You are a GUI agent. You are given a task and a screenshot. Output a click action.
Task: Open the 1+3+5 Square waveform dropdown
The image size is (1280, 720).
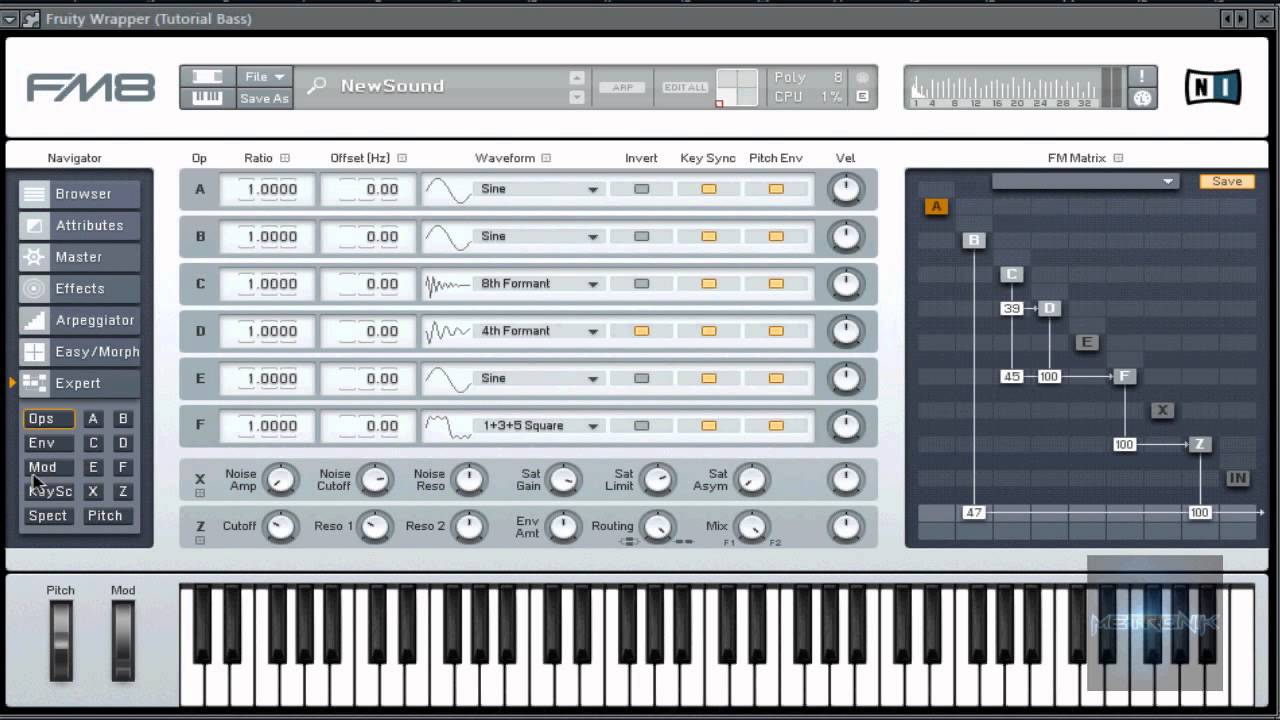[539, 426]
